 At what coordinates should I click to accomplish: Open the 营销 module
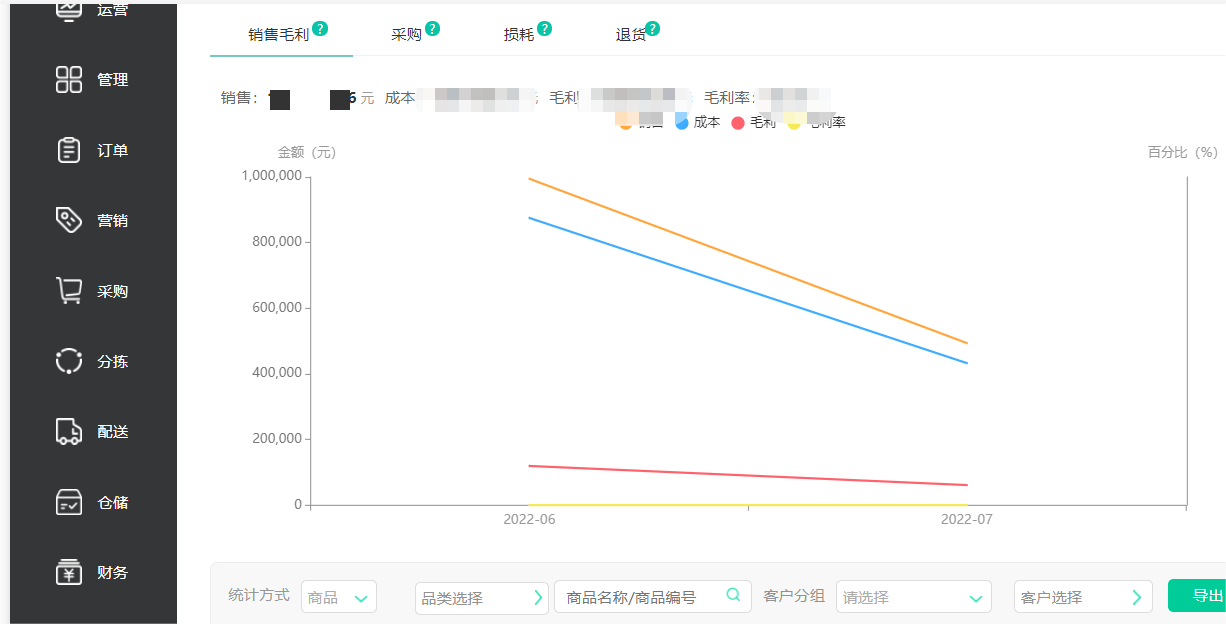pyautogui.click(x=93, y=219)
